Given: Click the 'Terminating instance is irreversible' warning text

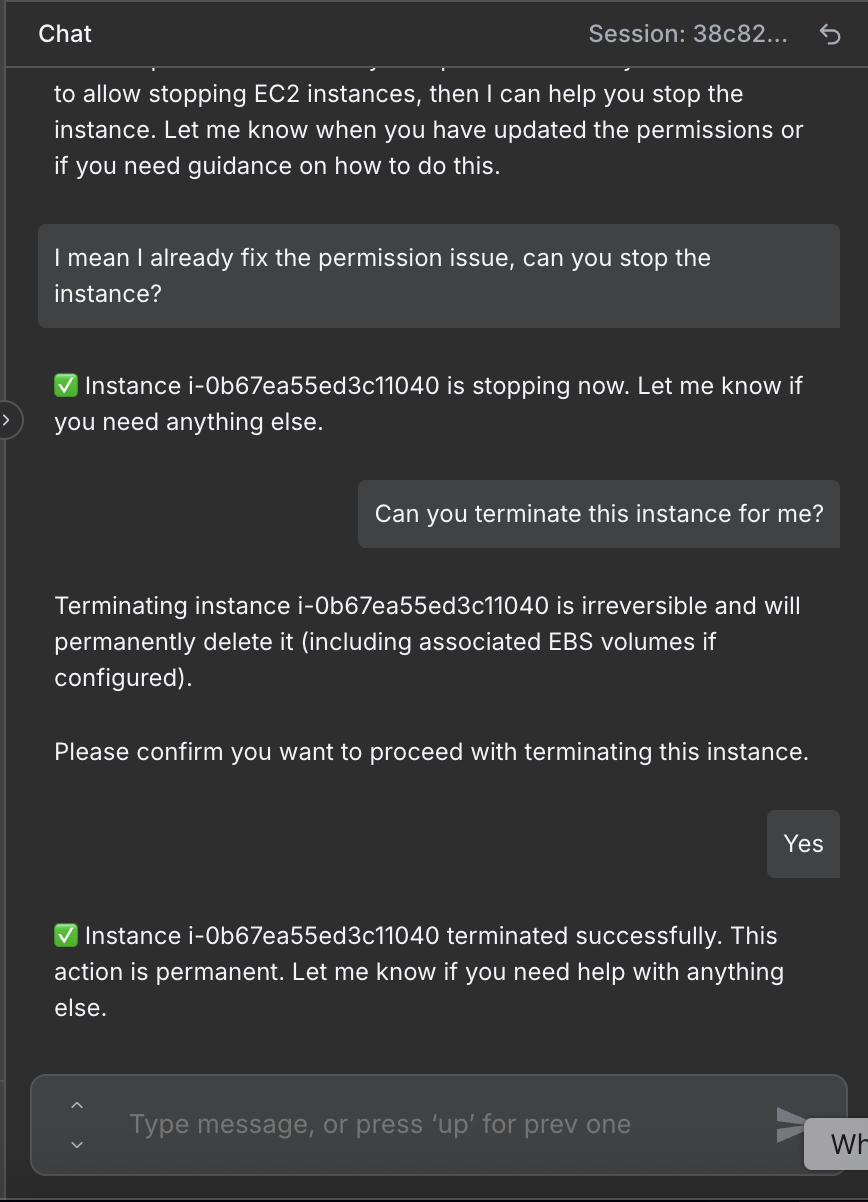Looking at the screenshot, I should click(427, 642).
